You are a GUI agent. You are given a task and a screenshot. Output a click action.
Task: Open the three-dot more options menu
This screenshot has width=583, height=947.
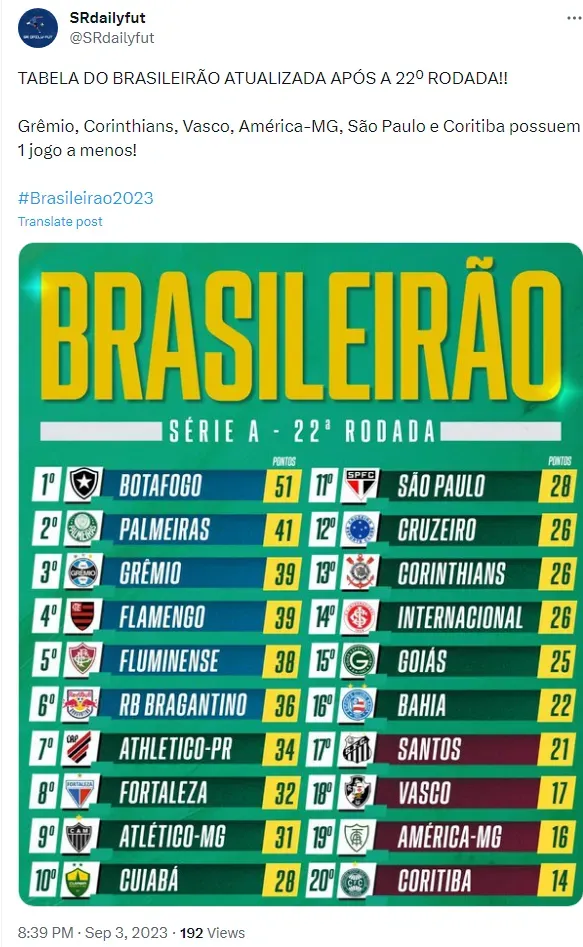point(574,18)
